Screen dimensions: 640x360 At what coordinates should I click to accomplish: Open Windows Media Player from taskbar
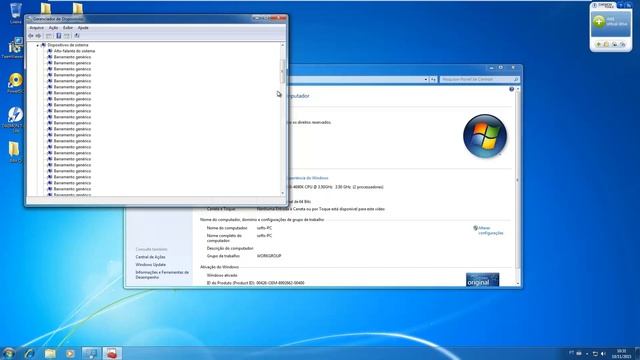(x=70, y=353)
